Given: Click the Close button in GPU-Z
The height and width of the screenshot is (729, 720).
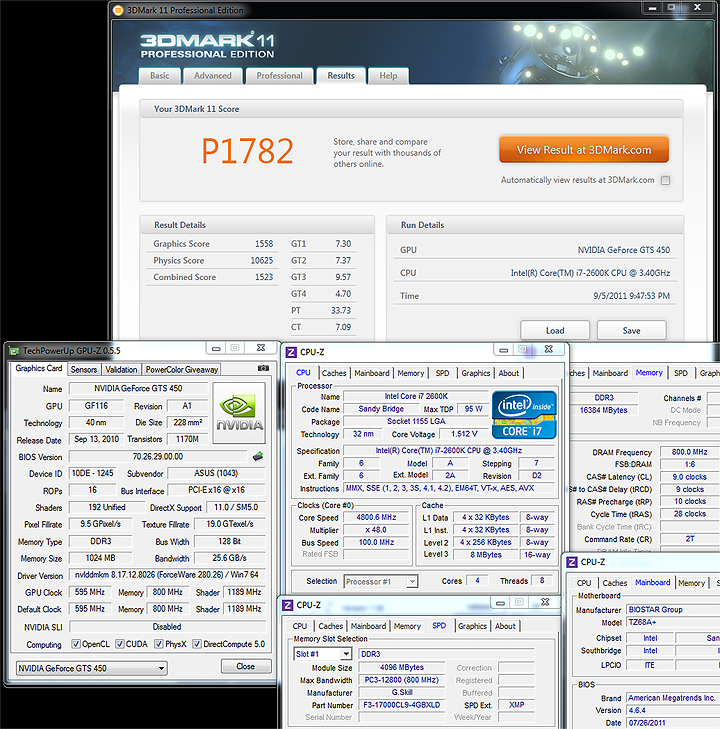Looking at the screenshot, I should coord(246,666).
